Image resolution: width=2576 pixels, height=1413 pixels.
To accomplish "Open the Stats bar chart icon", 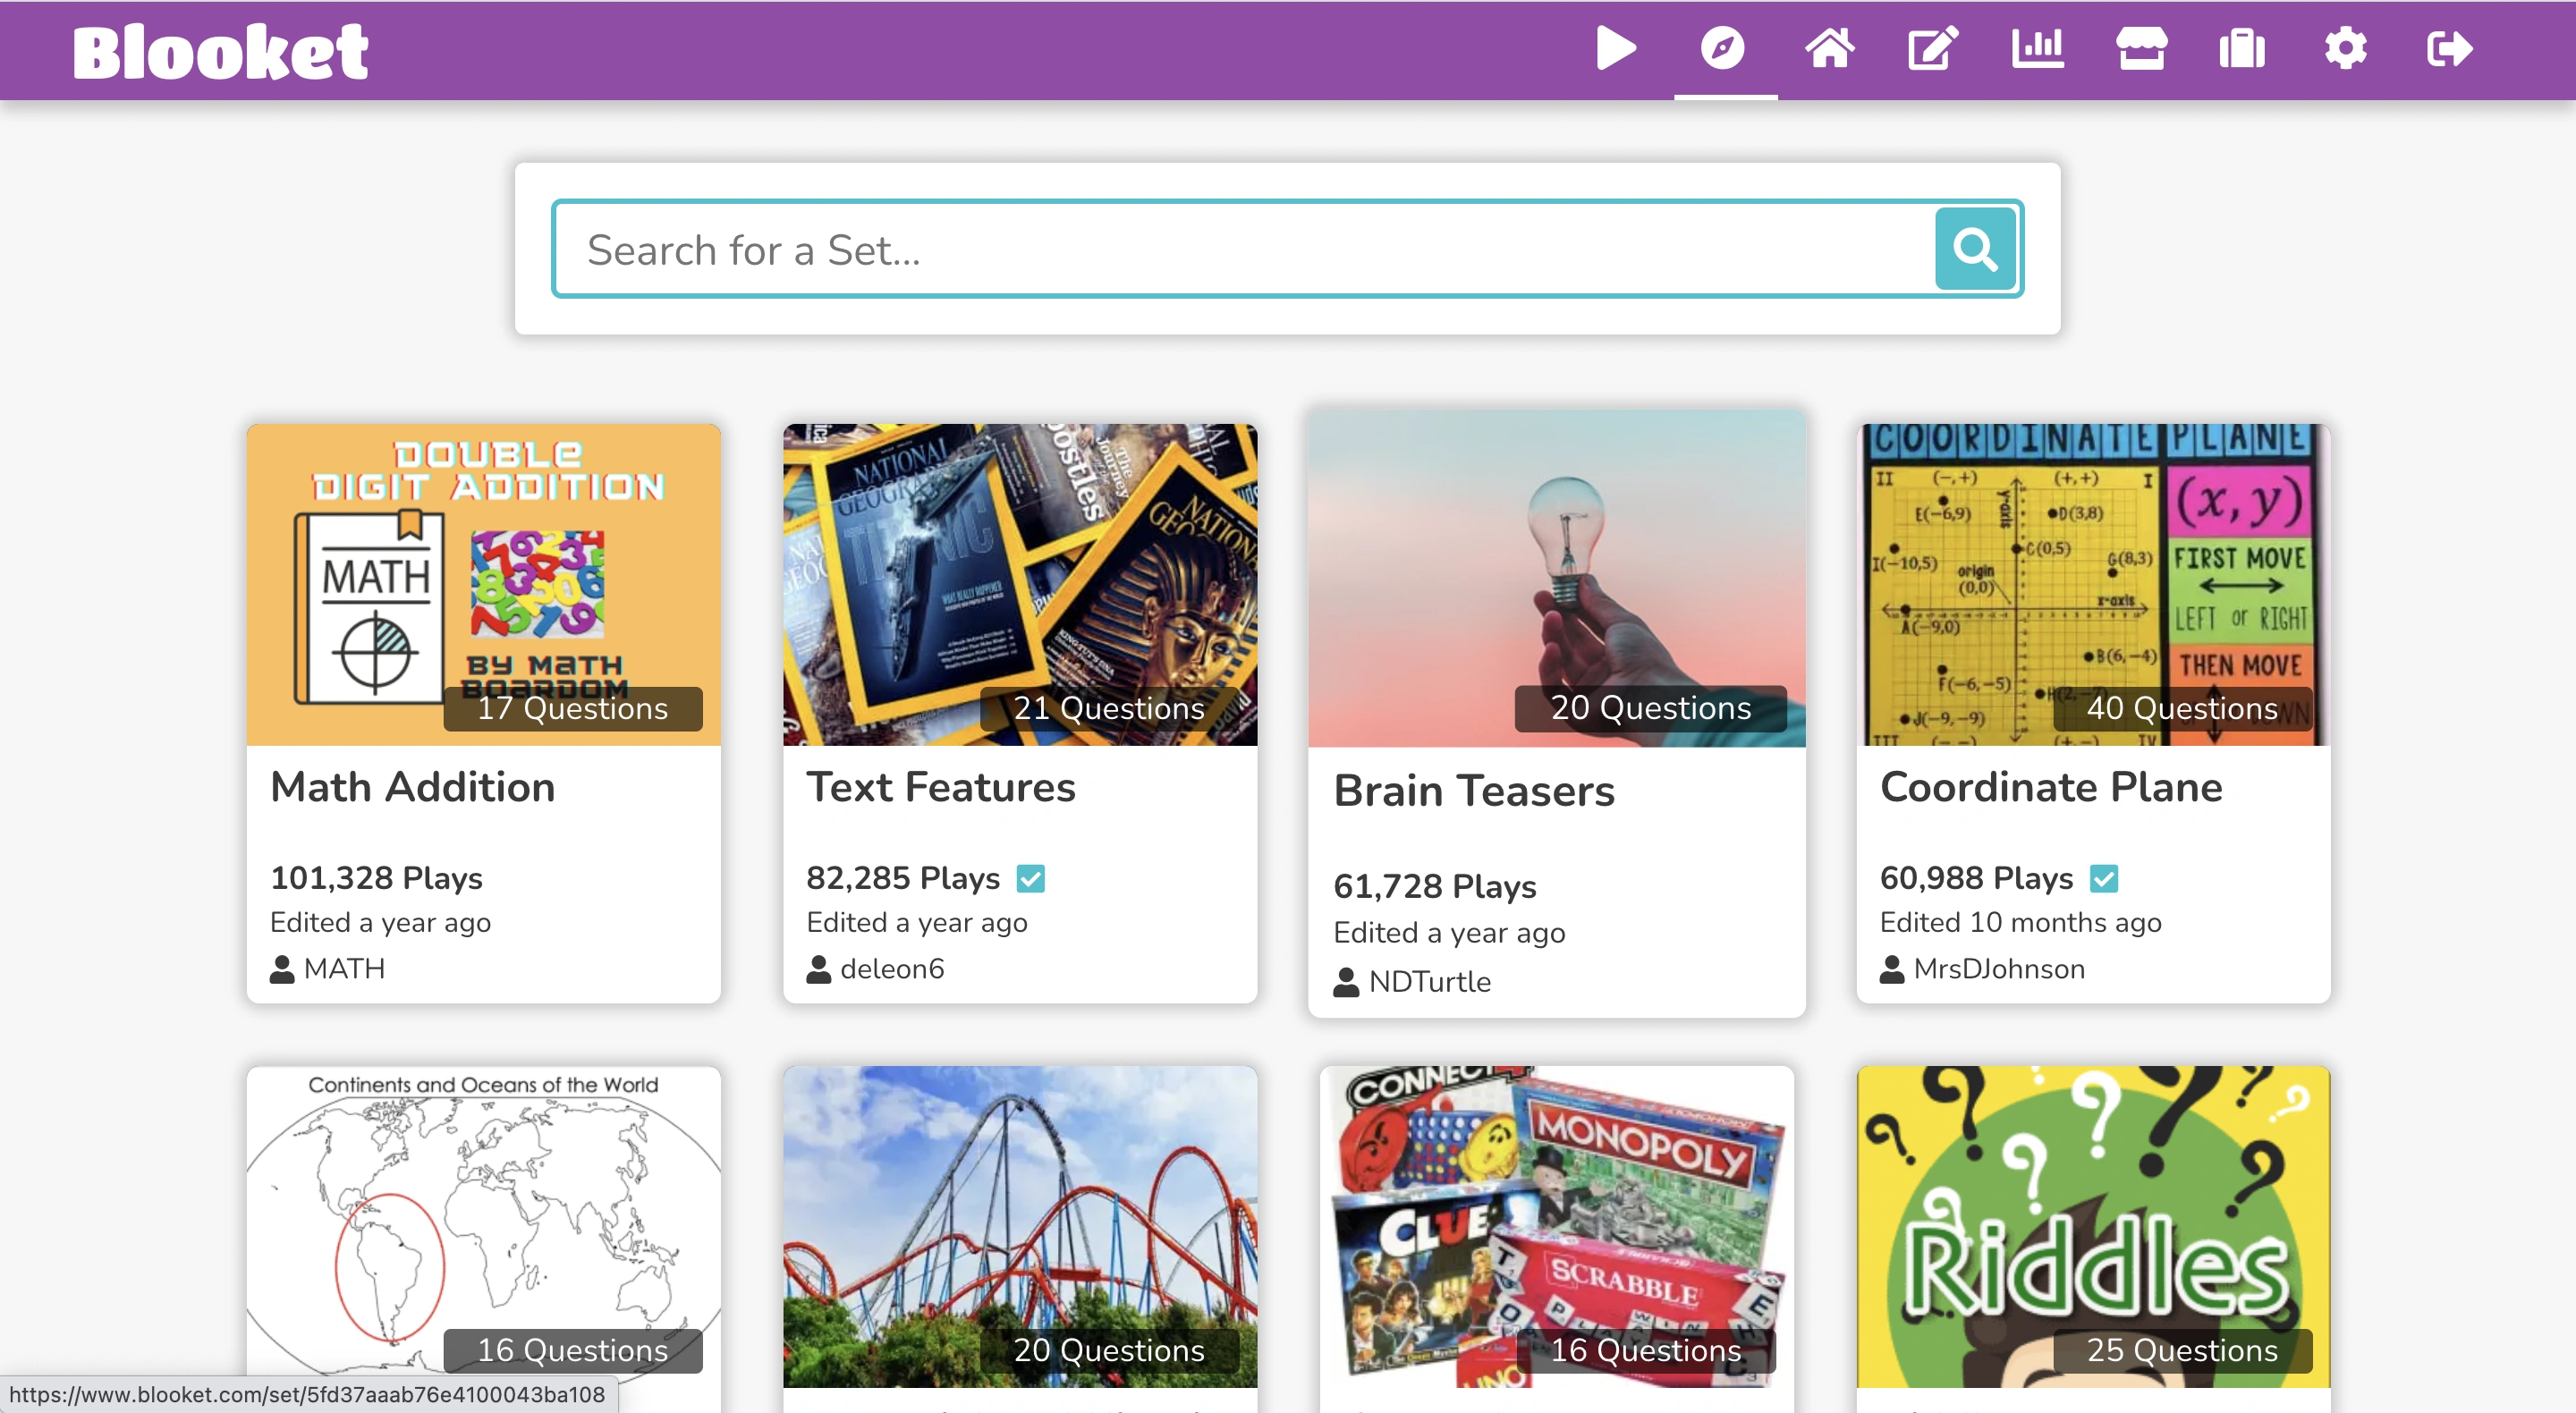I will 2037,49.
